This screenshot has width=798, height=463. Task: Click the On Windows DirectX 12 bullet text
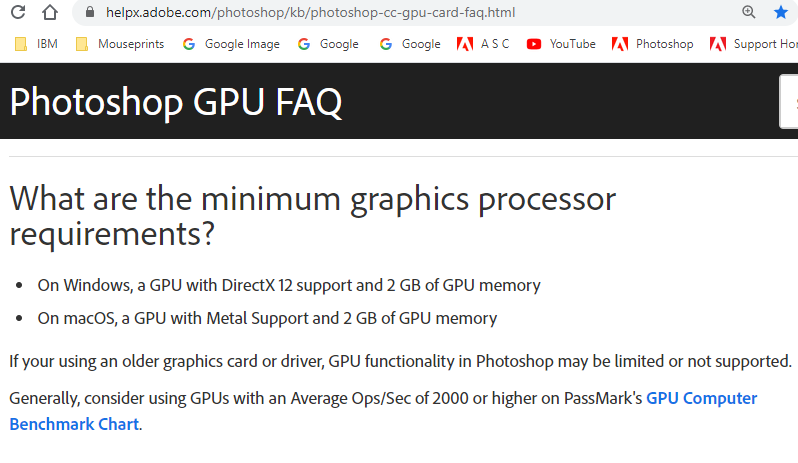coord(289,286)
